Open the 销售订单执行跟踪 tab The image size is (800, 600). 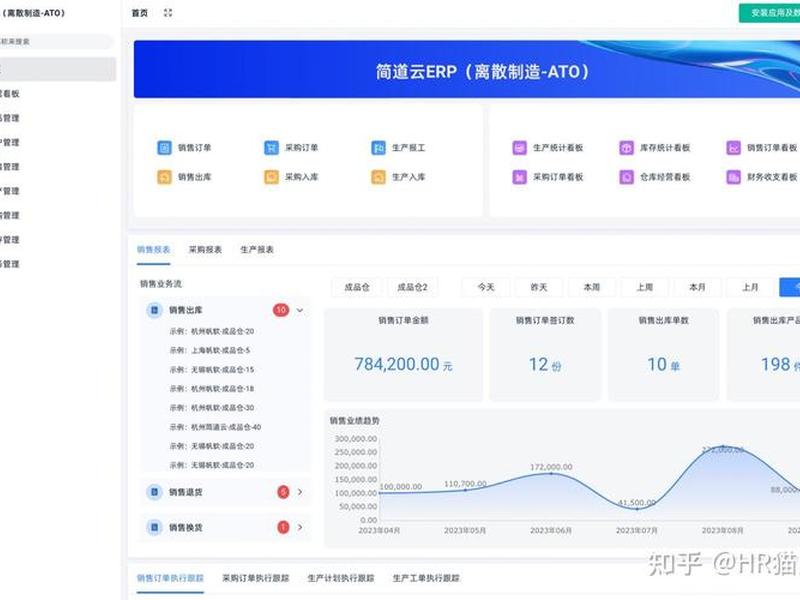click(x=170, y=578)
